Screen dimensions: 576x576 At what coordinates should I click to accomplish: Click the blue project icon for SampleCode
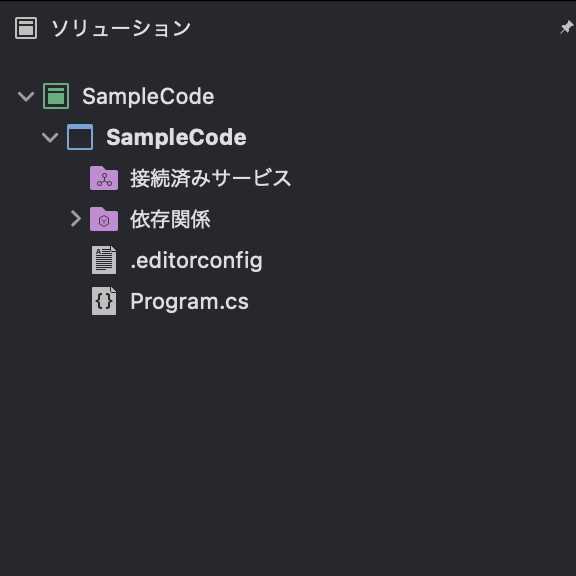(x=80, y=137)
